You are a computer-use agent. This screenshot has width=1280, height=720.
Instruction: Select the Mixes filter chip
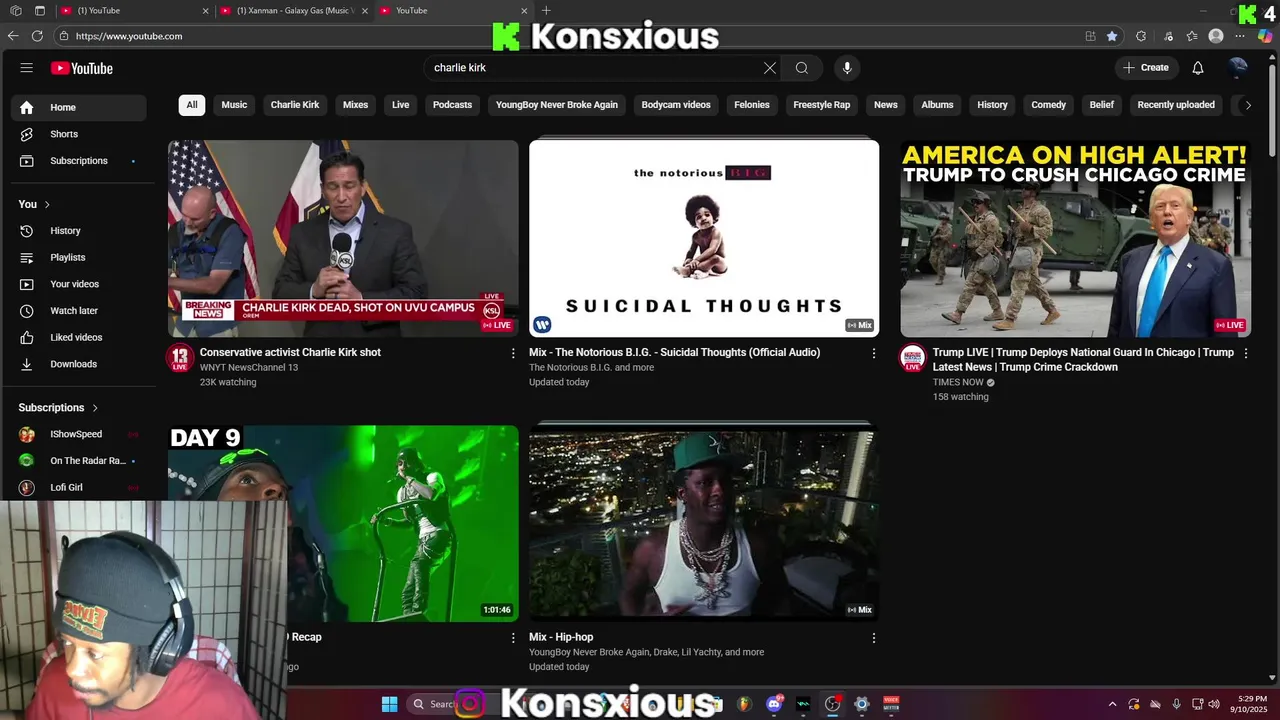click(355, 105)
